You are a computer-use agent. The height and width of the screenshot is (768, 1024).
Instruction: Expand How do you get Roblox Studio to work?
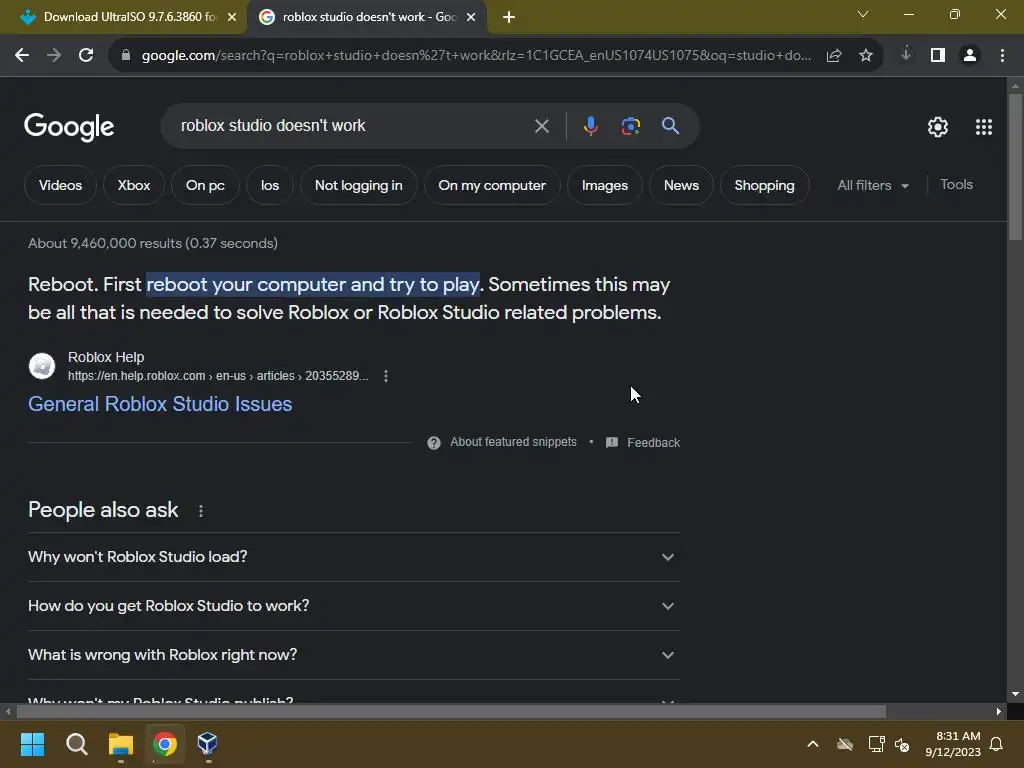(353, 606)
